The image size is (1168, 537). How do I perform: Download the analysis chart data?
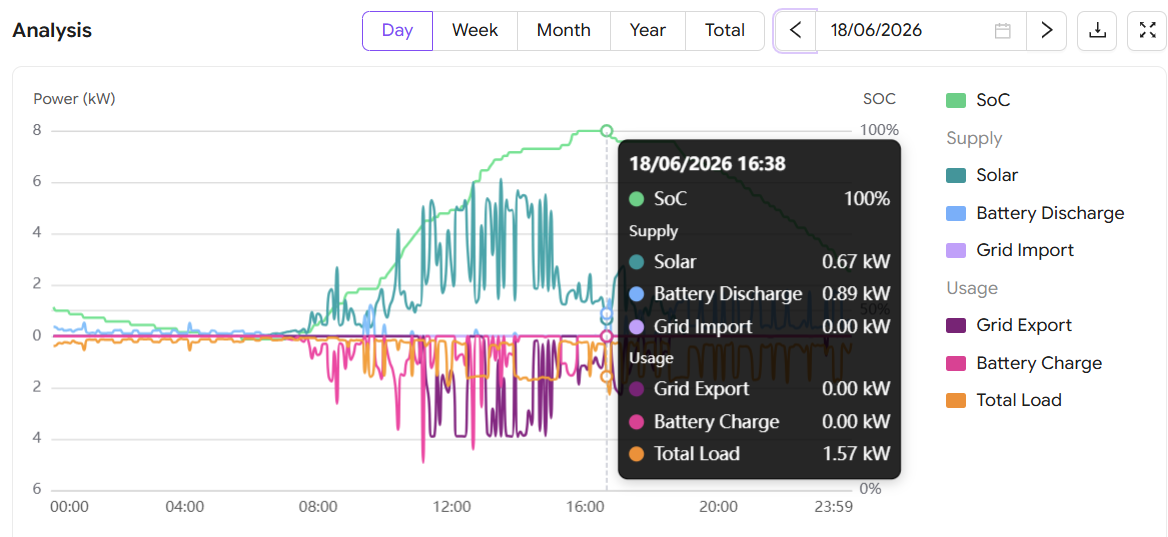pyautogui.click(x=1097, y=31)
